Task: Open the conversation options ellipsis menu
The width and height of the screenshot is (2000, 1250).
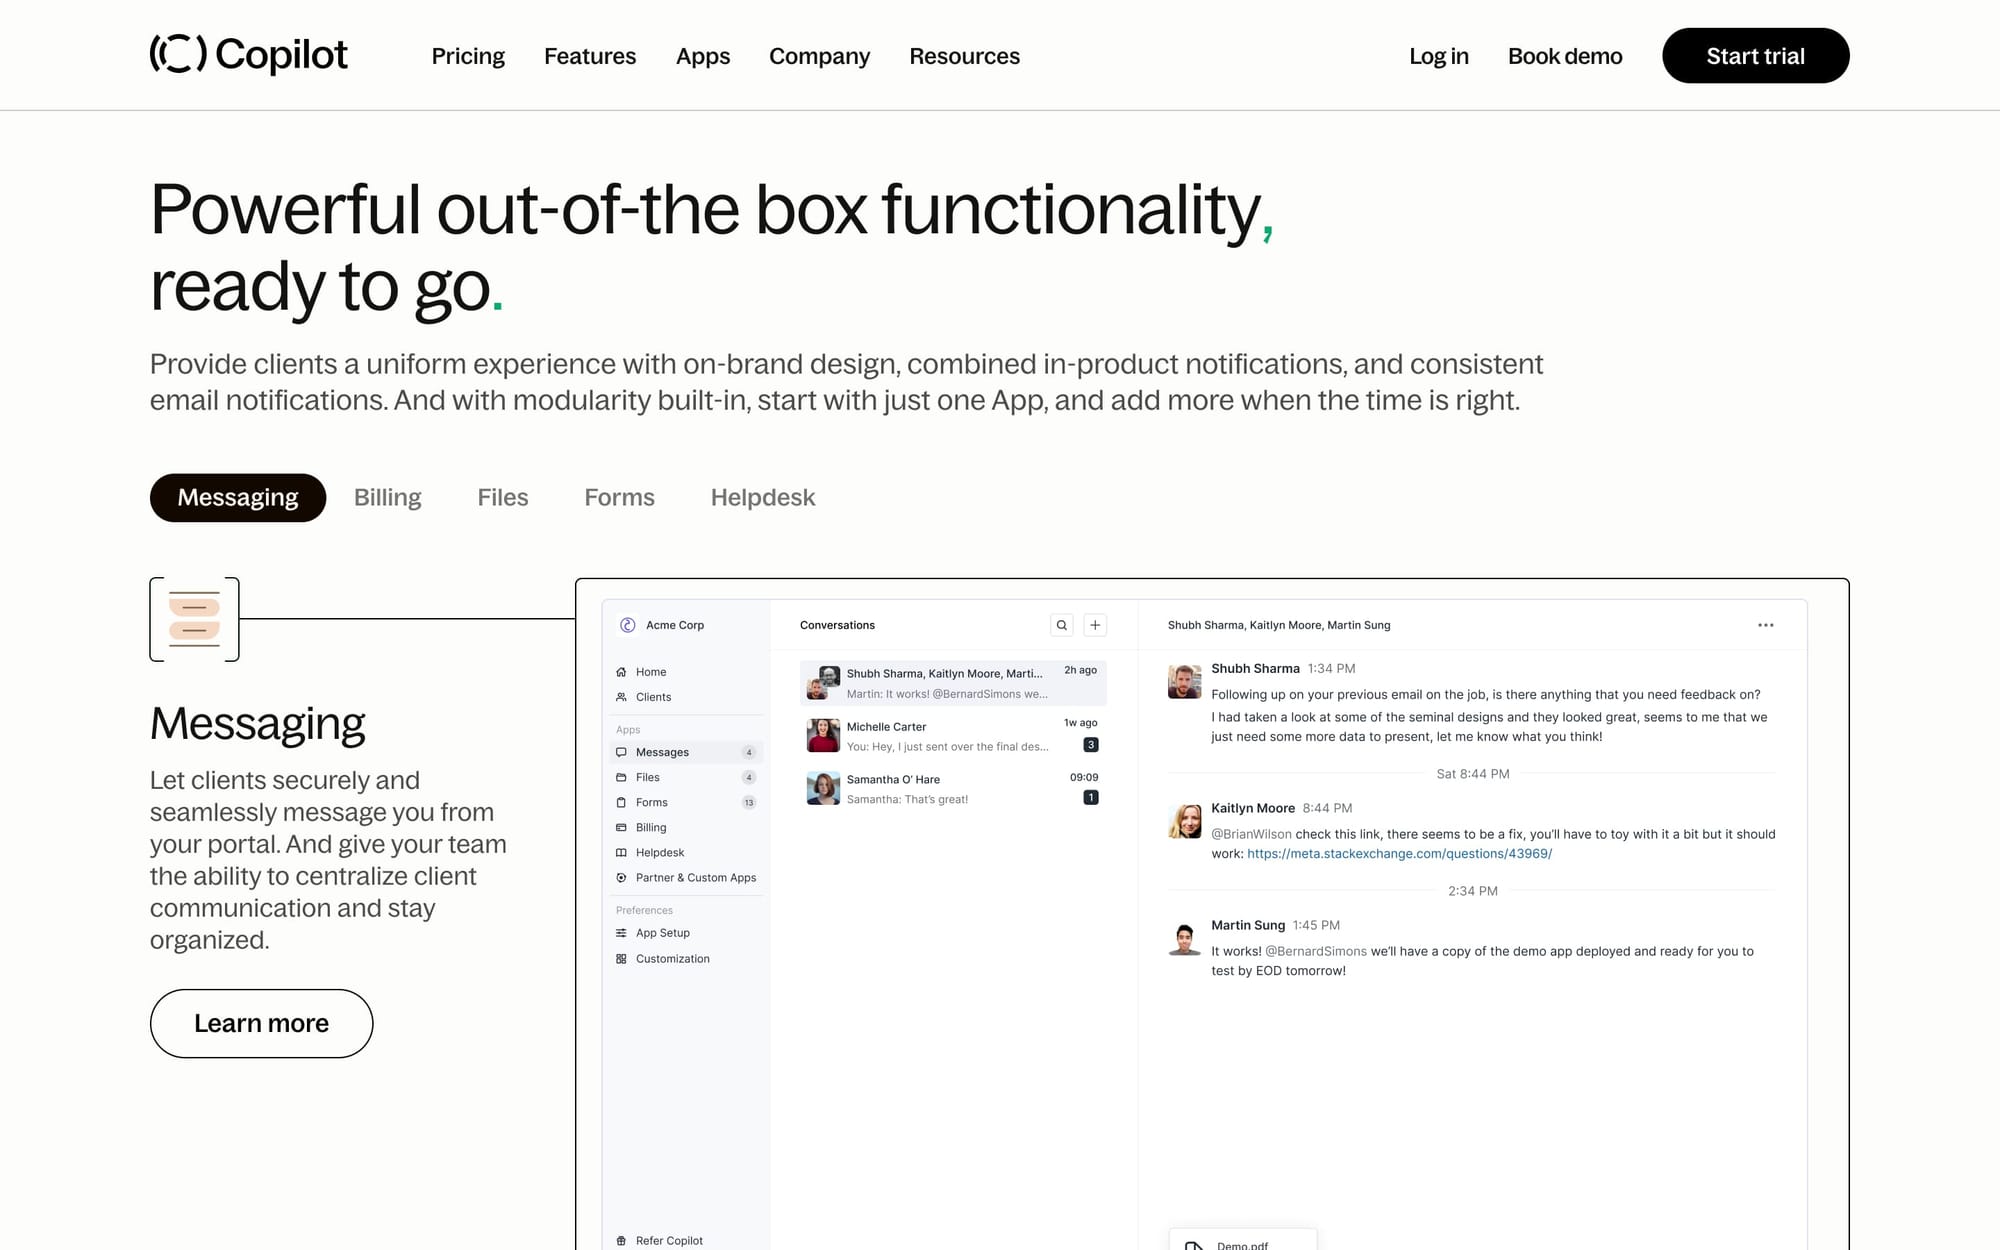Action: pyautogui.click(x=1766, y=624)
